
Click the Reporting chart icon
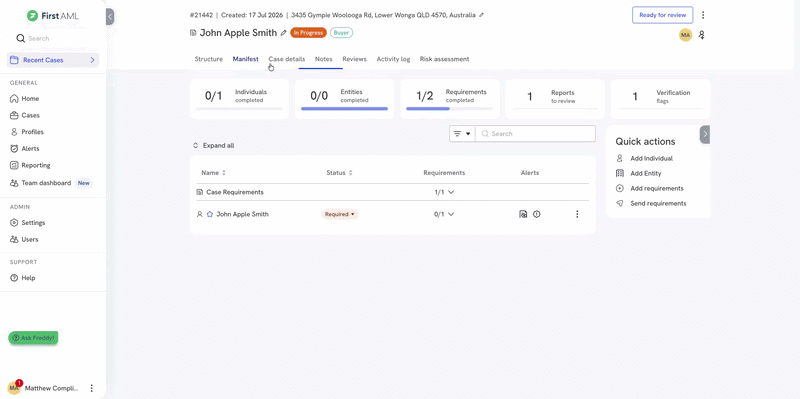coord(14,165)
